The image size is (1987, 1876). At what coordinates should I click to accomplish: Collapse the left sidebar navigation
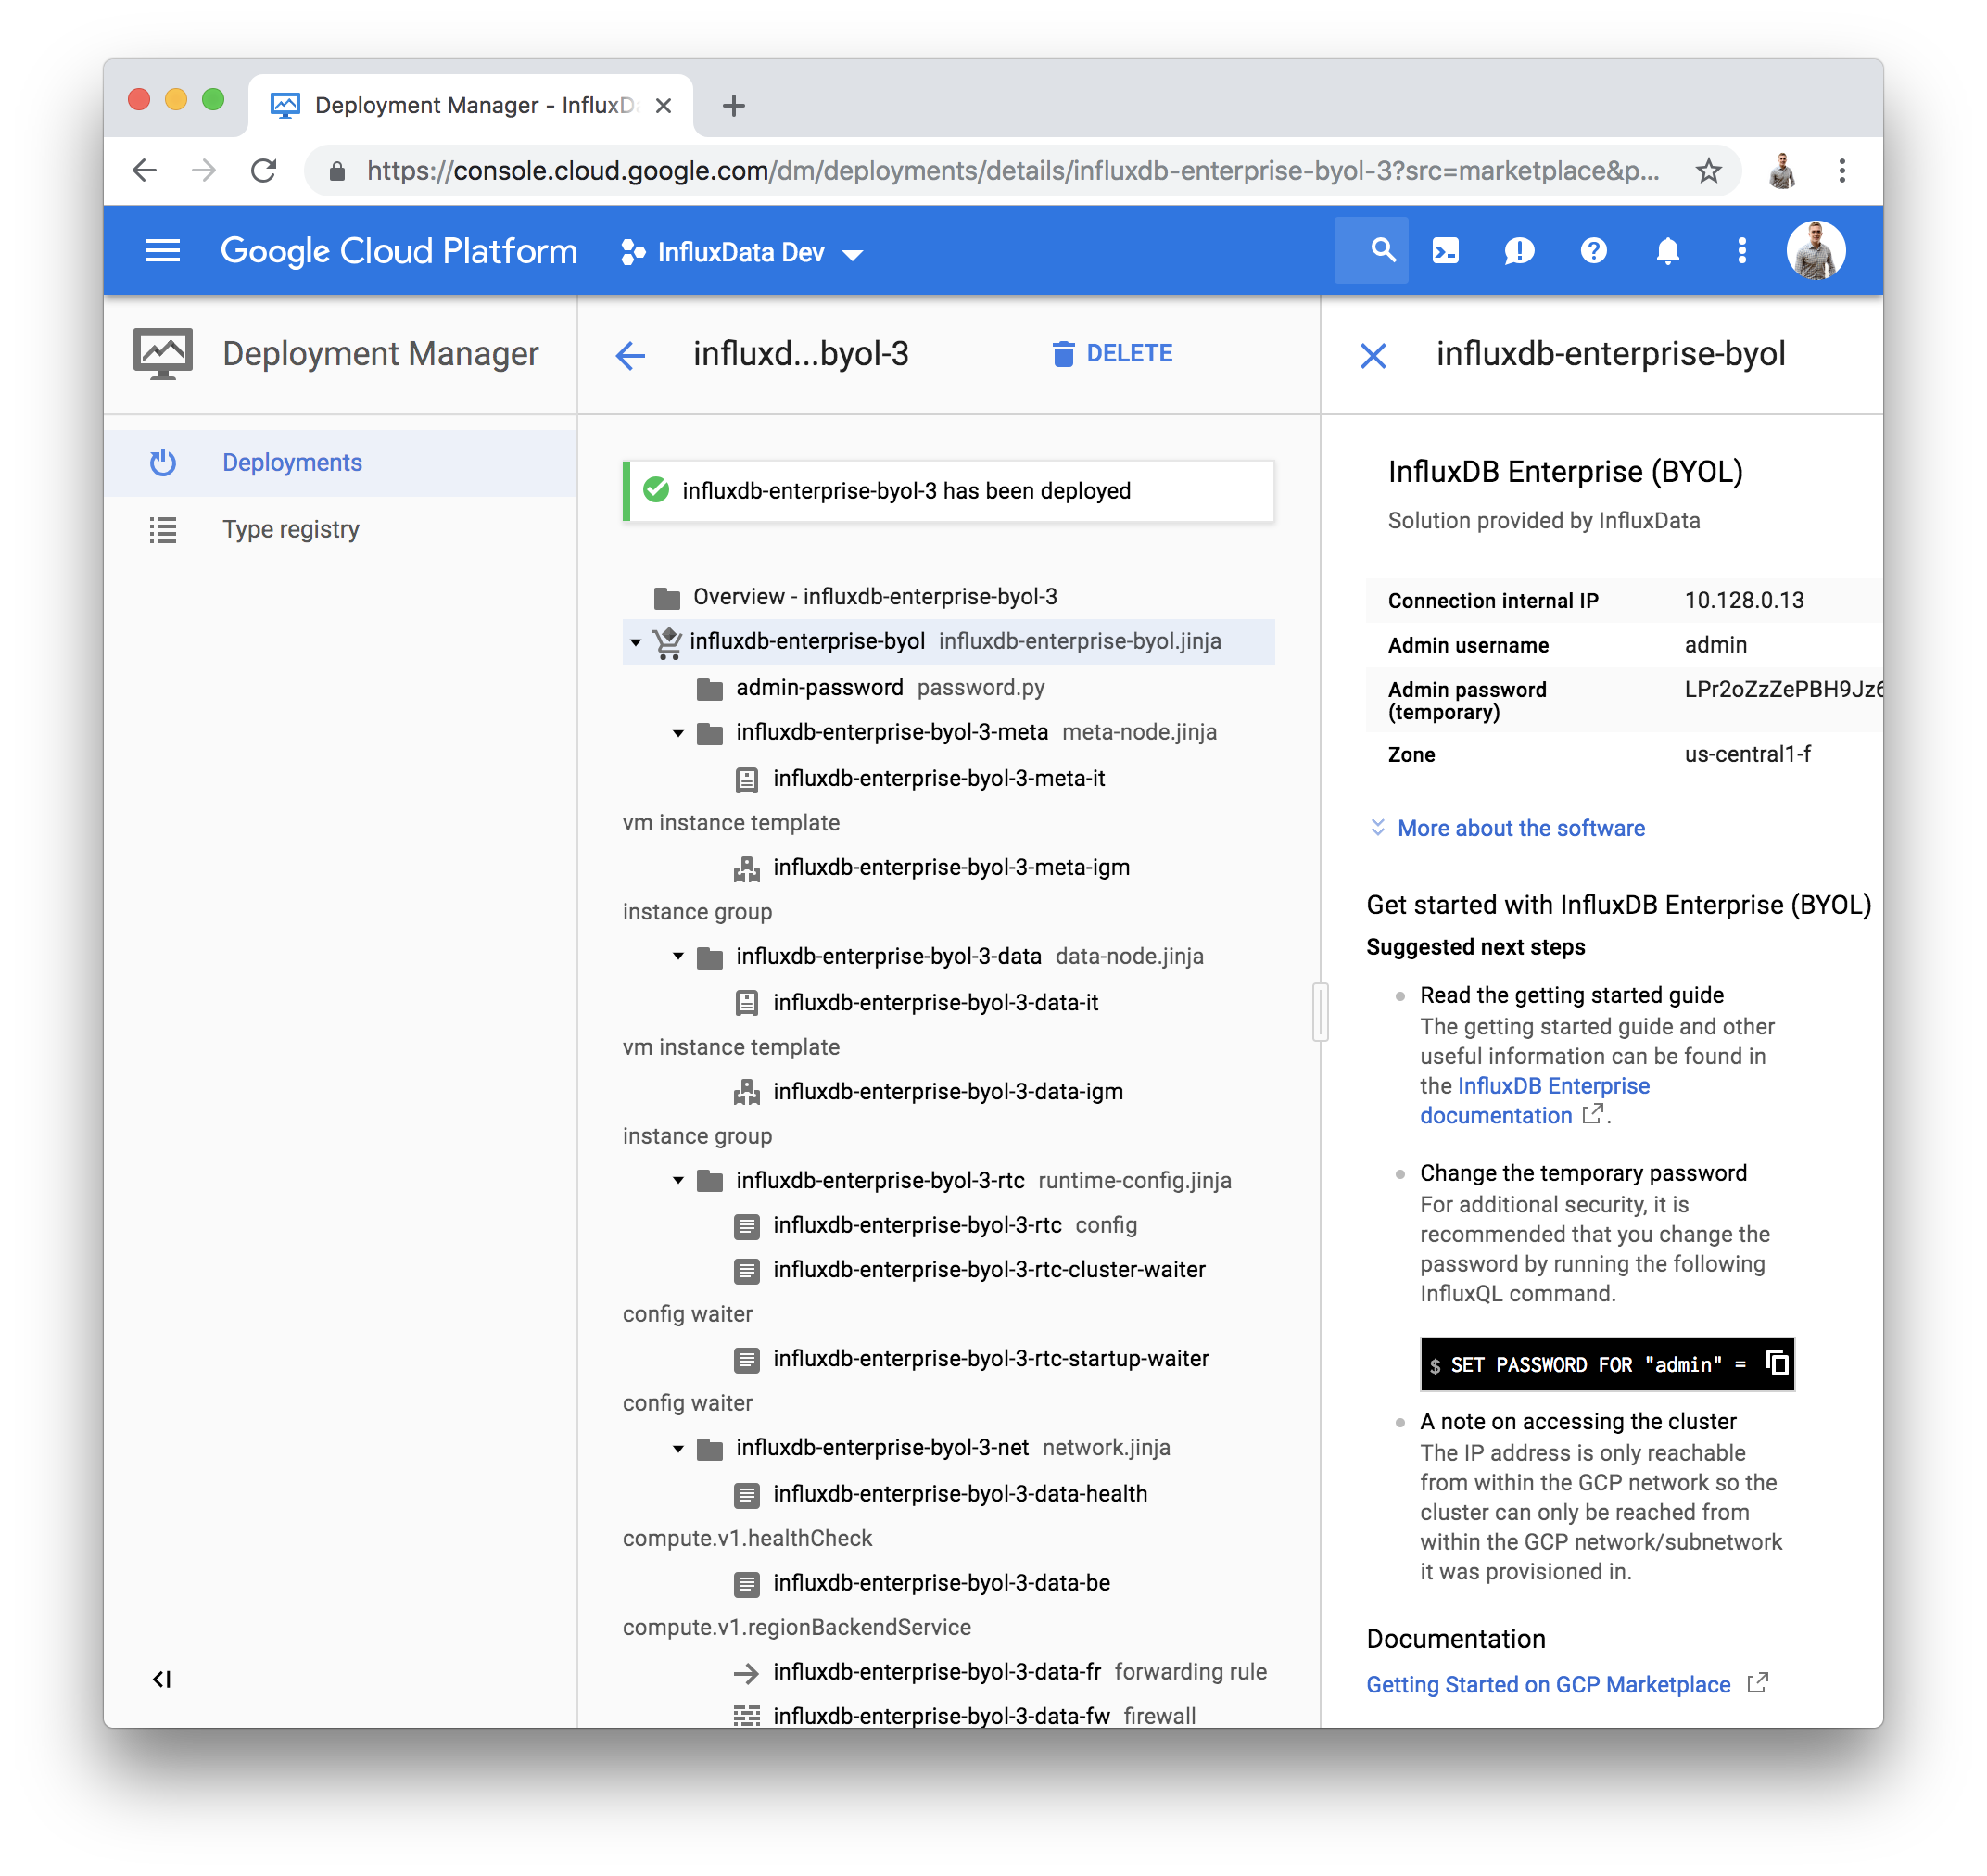point(162,1679)
